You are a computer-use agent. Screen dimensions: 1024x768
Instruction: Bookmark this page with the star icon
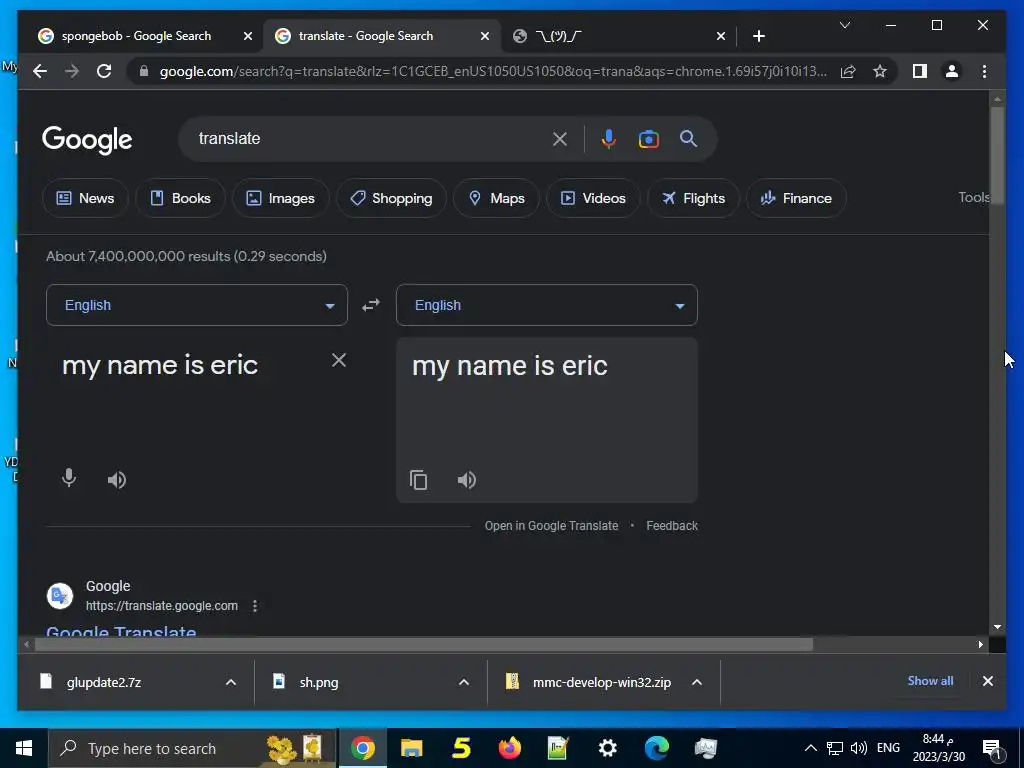pyautogui.click(x=880, y=71)
